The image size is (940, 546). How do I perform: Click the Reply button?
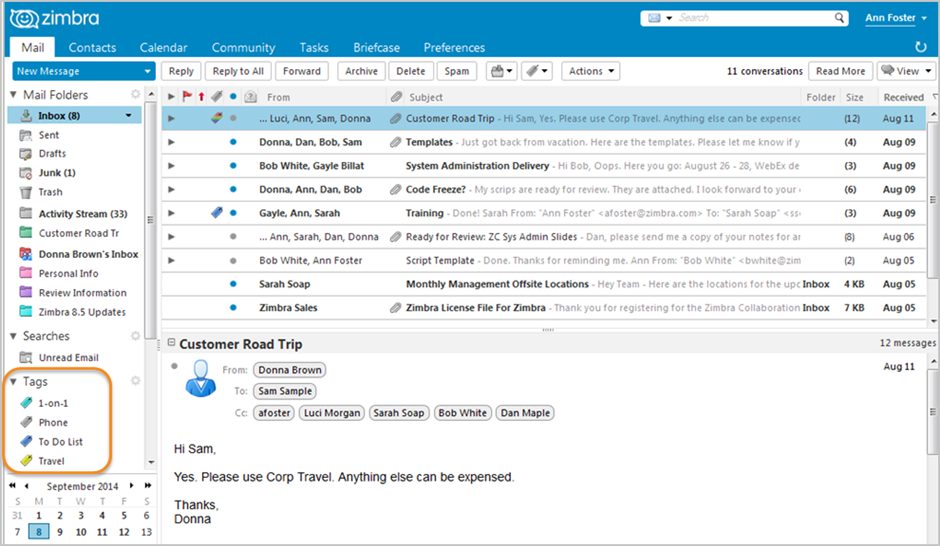(181, 71)
